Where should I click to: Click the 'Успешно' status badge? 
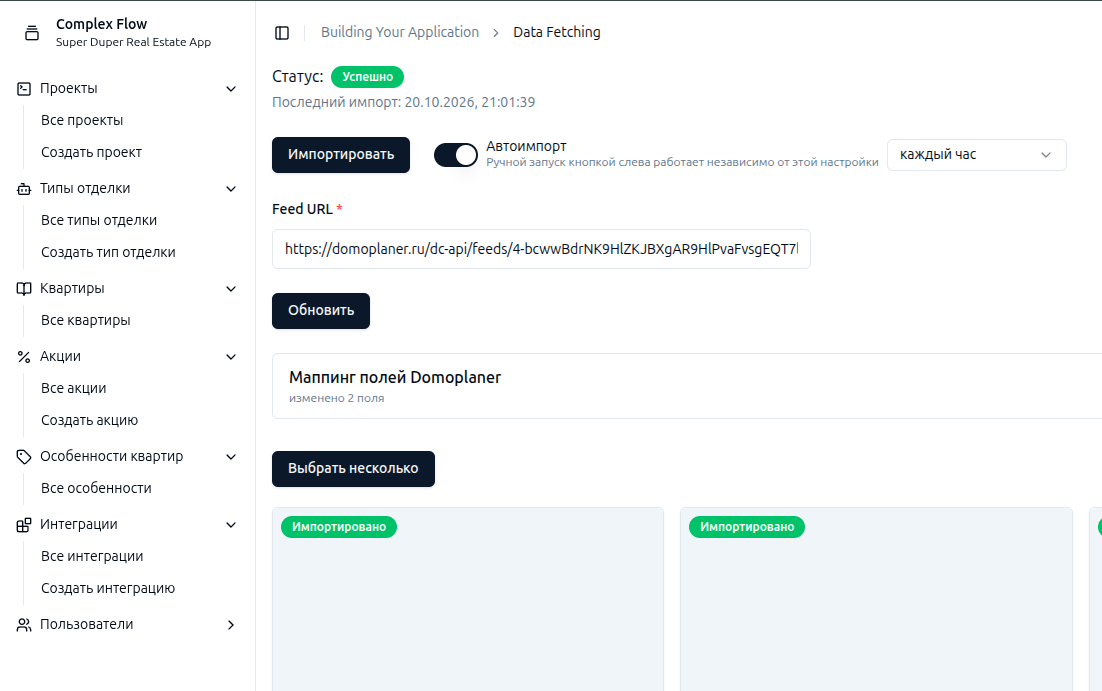pos(368,77)
